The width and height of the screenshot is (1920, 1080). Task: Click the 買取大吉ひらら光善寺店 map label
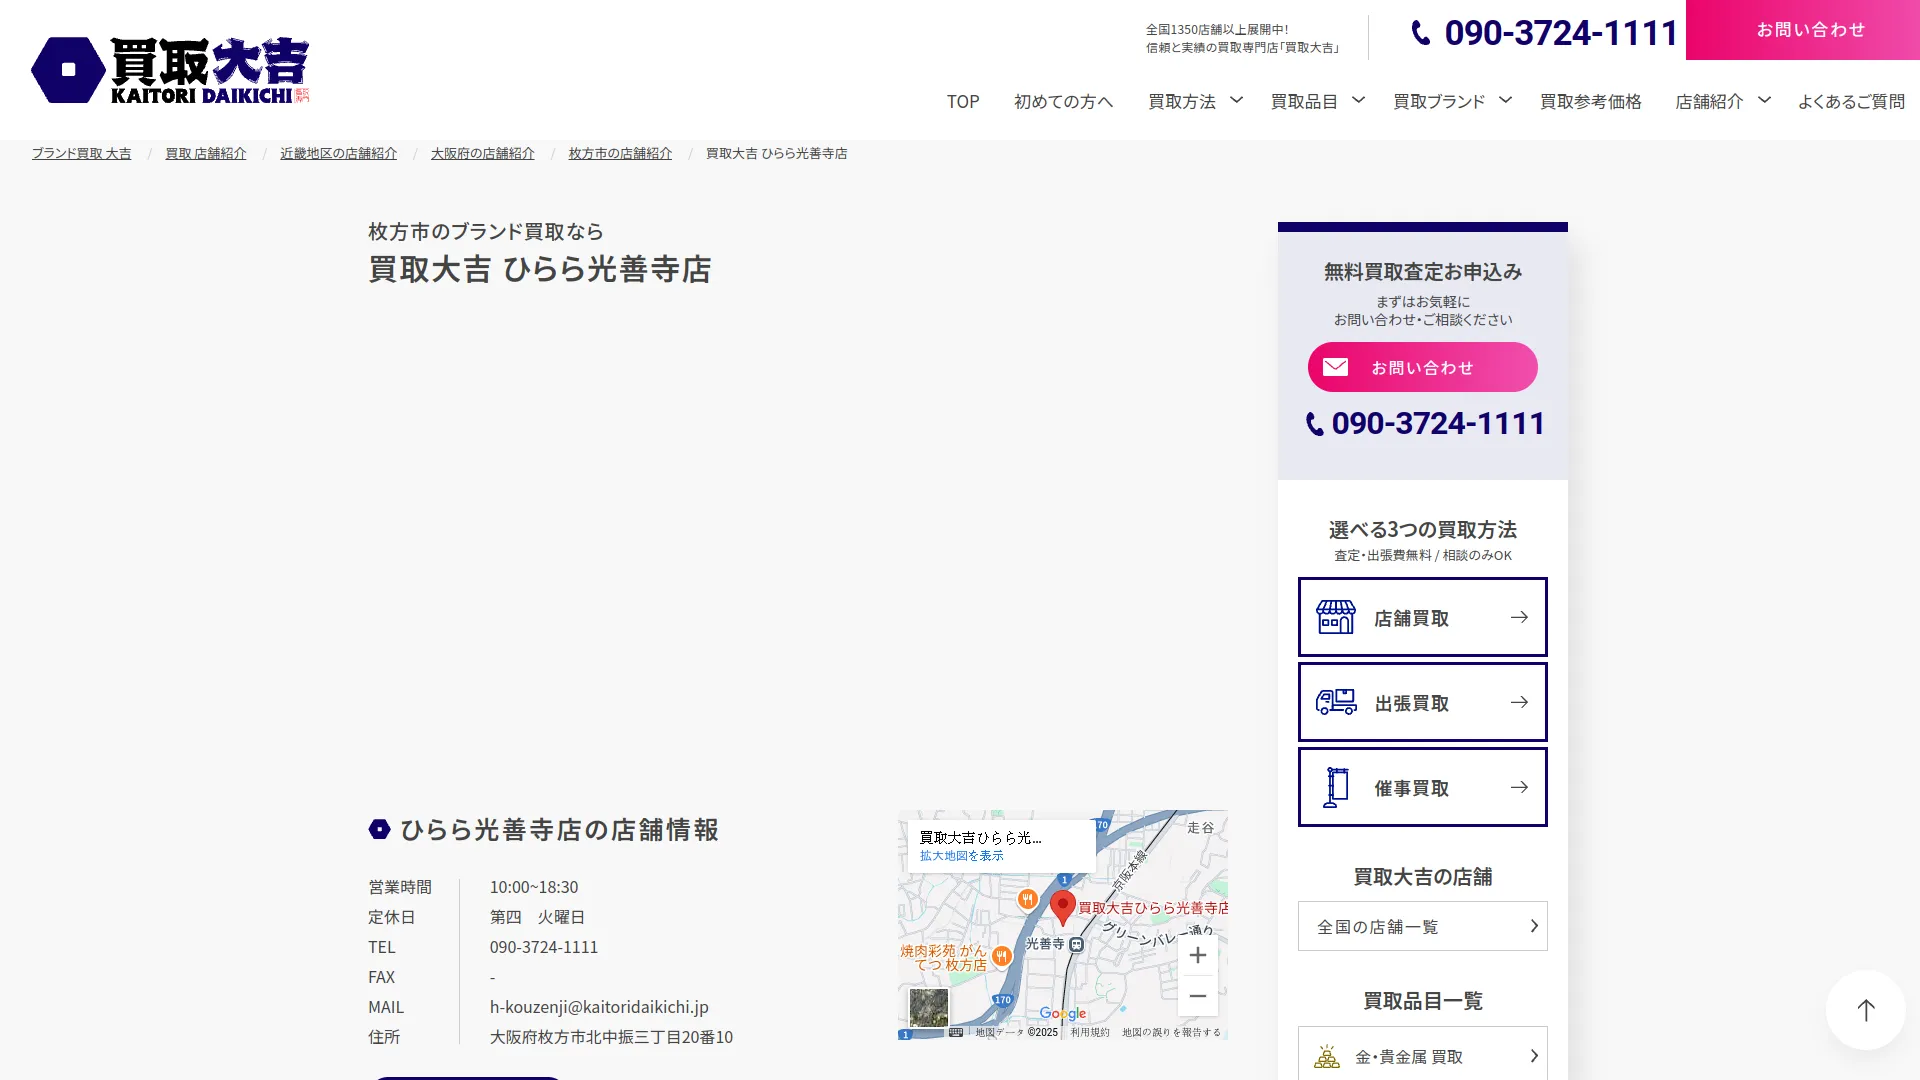(x=1153, y=908)
